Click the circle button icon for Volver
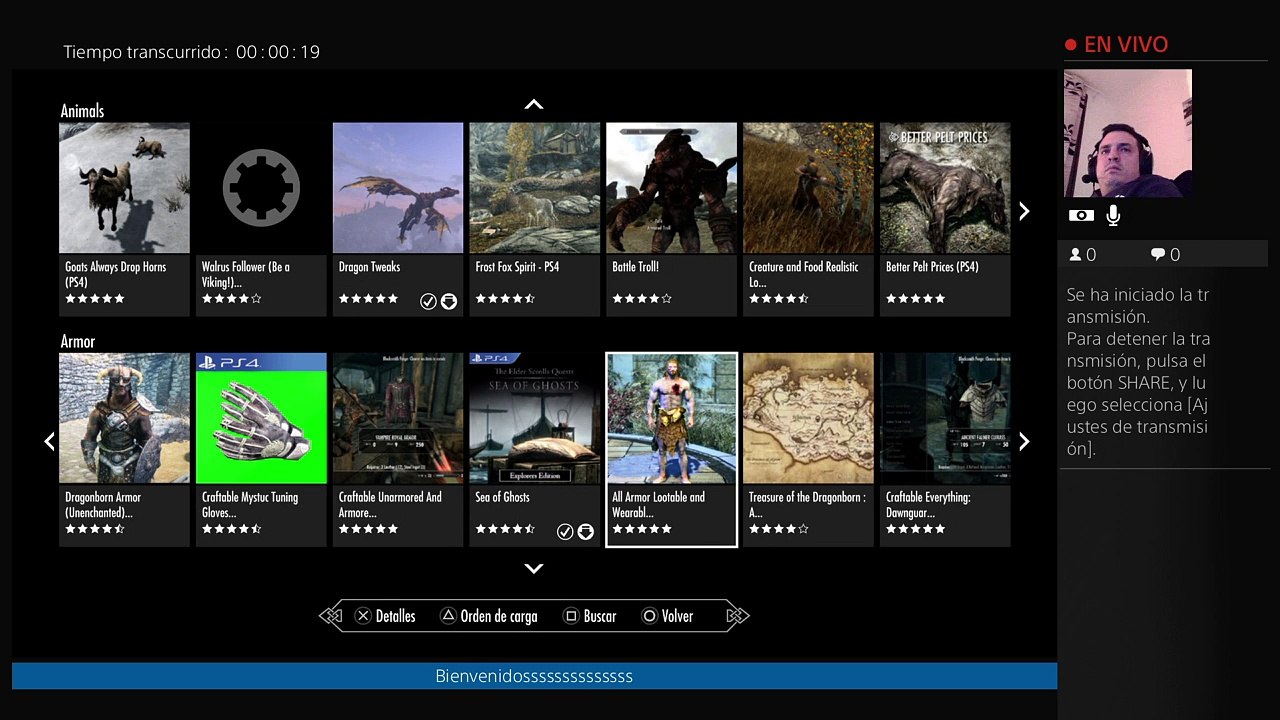The width and height of the screenshot is (1280, 720). 649,616
